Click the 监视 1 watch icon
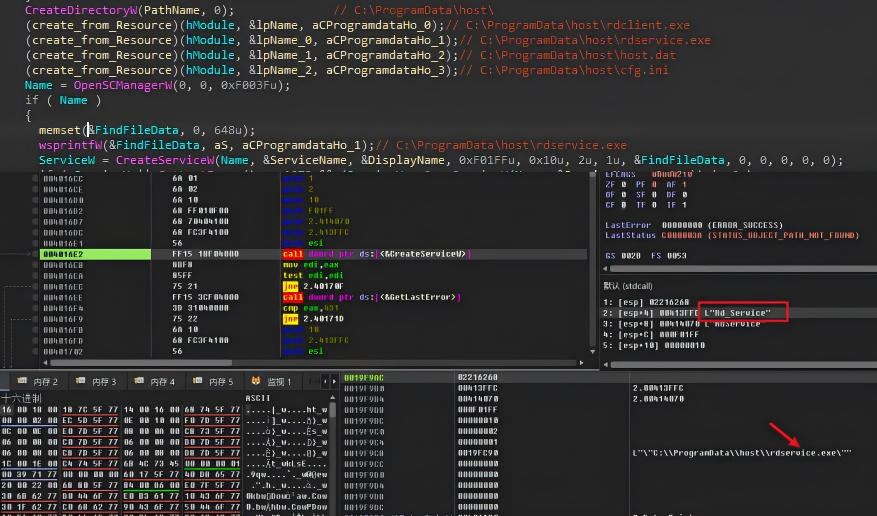The image size is (877, 516). coord(256,381)
